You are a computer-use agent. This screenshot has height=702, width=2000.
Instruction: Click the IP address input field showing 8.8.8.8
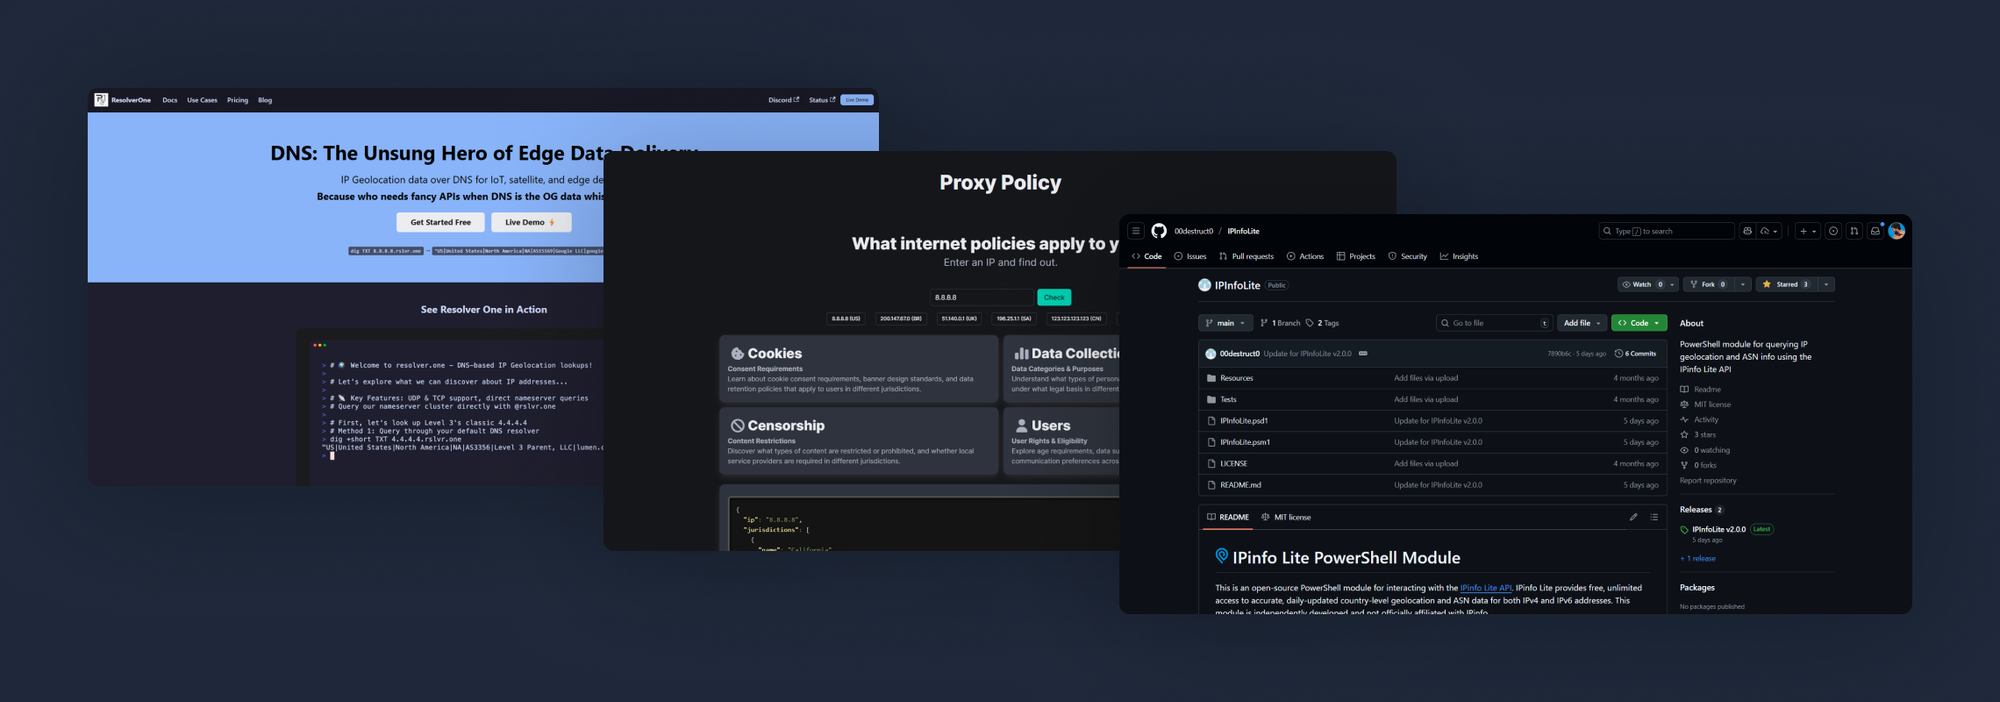pos(982,297)
